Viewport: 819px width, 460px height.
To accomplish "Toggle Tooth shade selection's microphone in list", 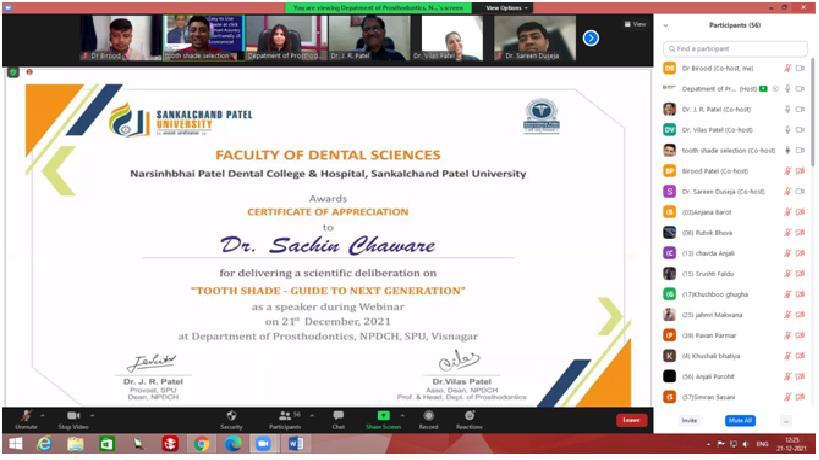I will 788,150.
